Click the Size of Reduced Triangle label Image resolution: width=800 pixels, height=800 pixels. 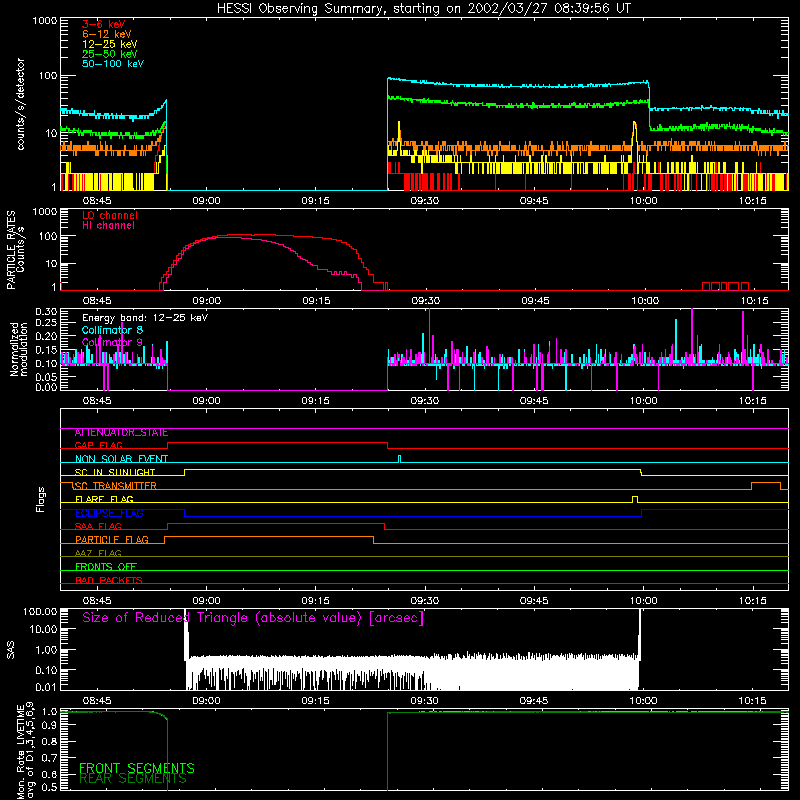pos(253,618)
